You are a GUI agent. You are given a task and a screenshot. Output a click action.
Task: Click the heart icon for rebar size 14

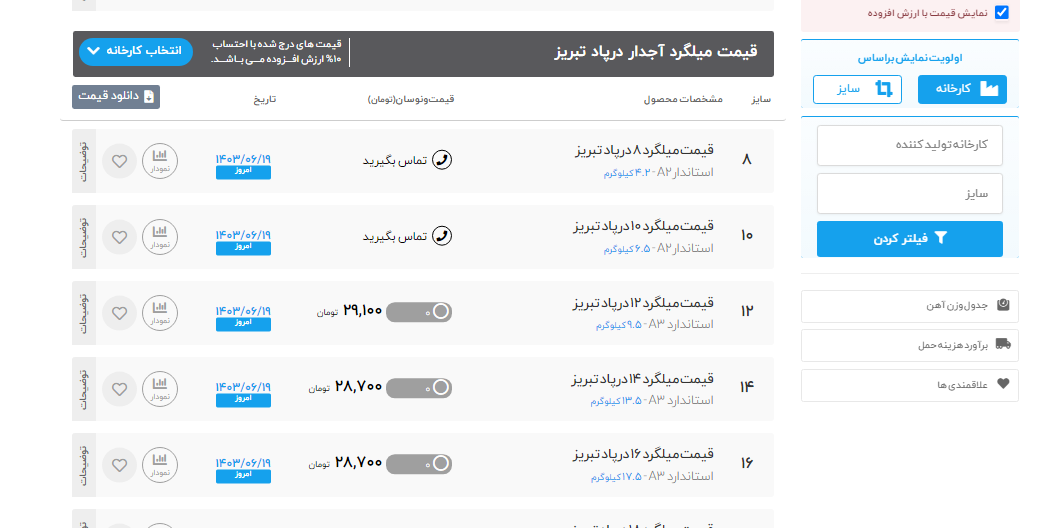tap(119, 389)
